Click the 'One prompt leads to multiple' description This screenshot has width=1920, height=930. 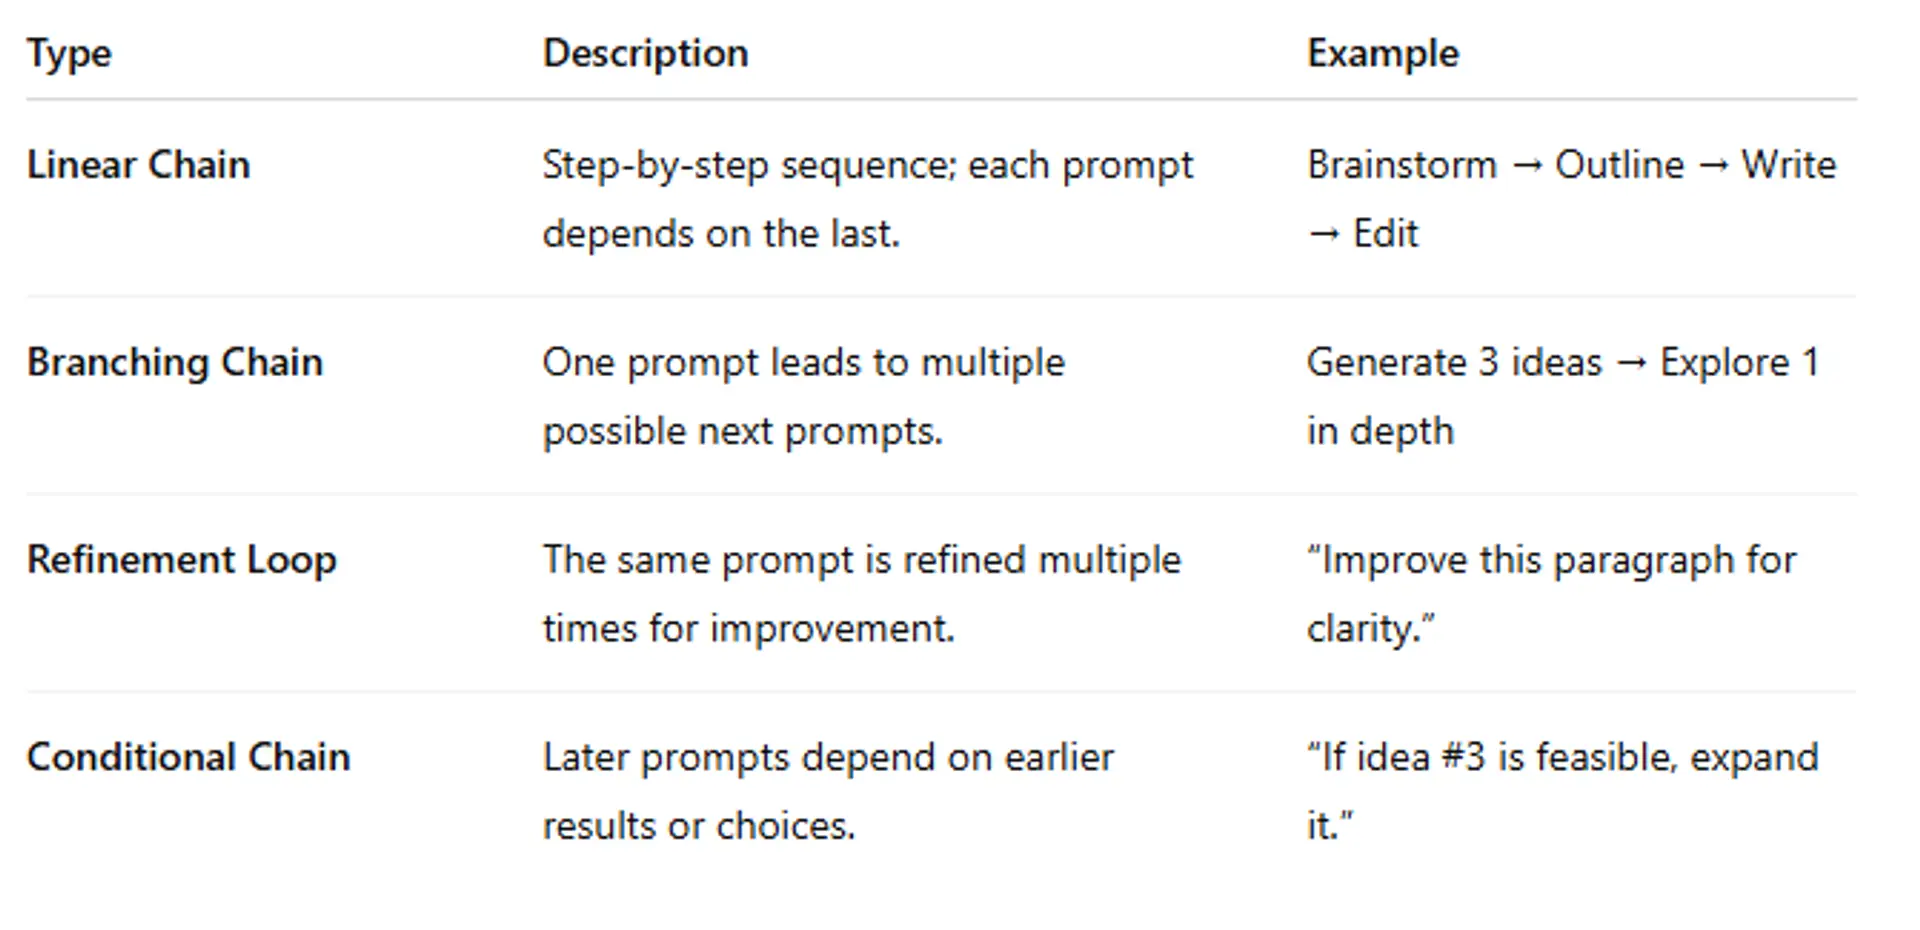(803, 362)
